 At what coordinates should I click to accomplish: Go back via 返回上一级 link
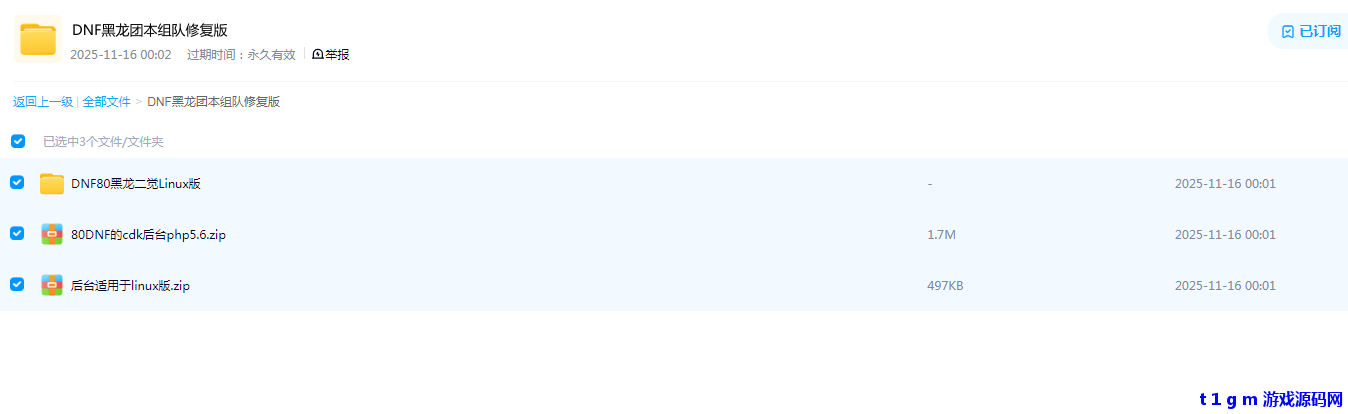click(43, 102)
